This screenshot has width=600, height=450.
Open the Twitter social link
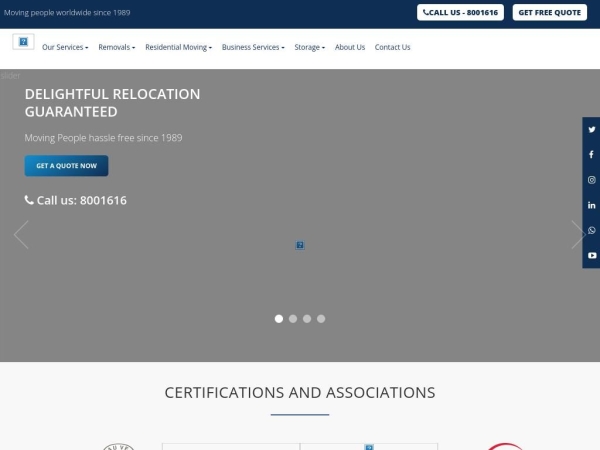point(591,130)
